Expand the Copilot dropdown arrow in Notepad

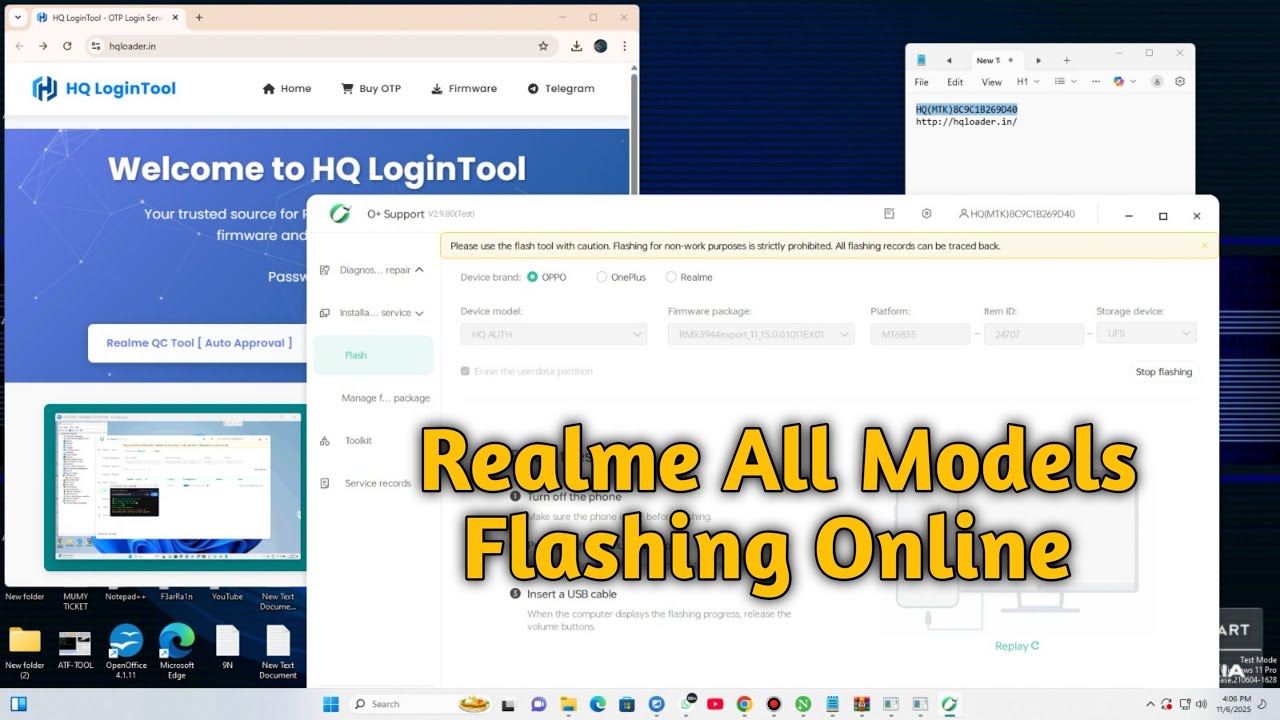1133,82
